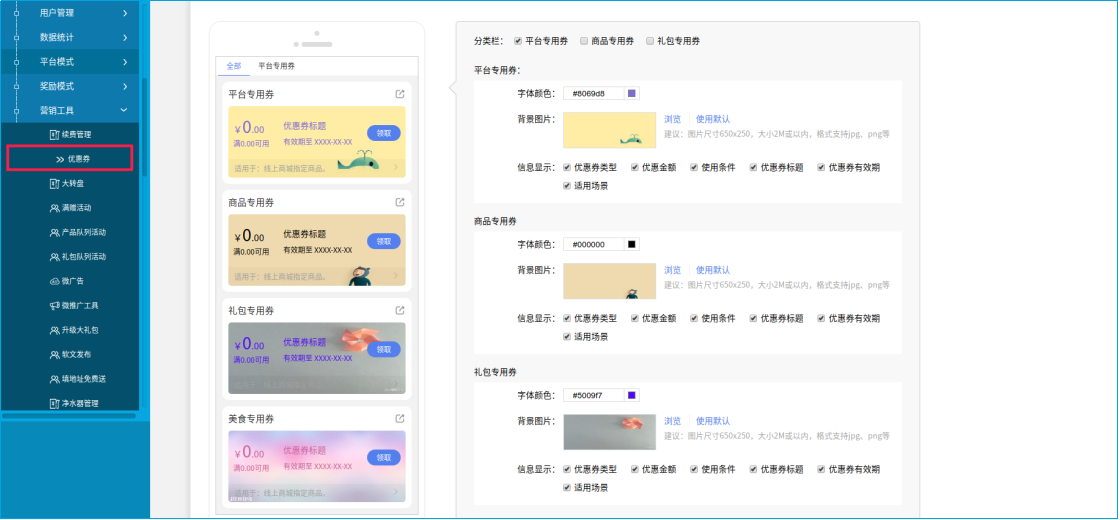Open the purple #8069d8 color swatch
Image resolution: width=1120 pixels, height=520 pixels.
[x=631, y=93]
